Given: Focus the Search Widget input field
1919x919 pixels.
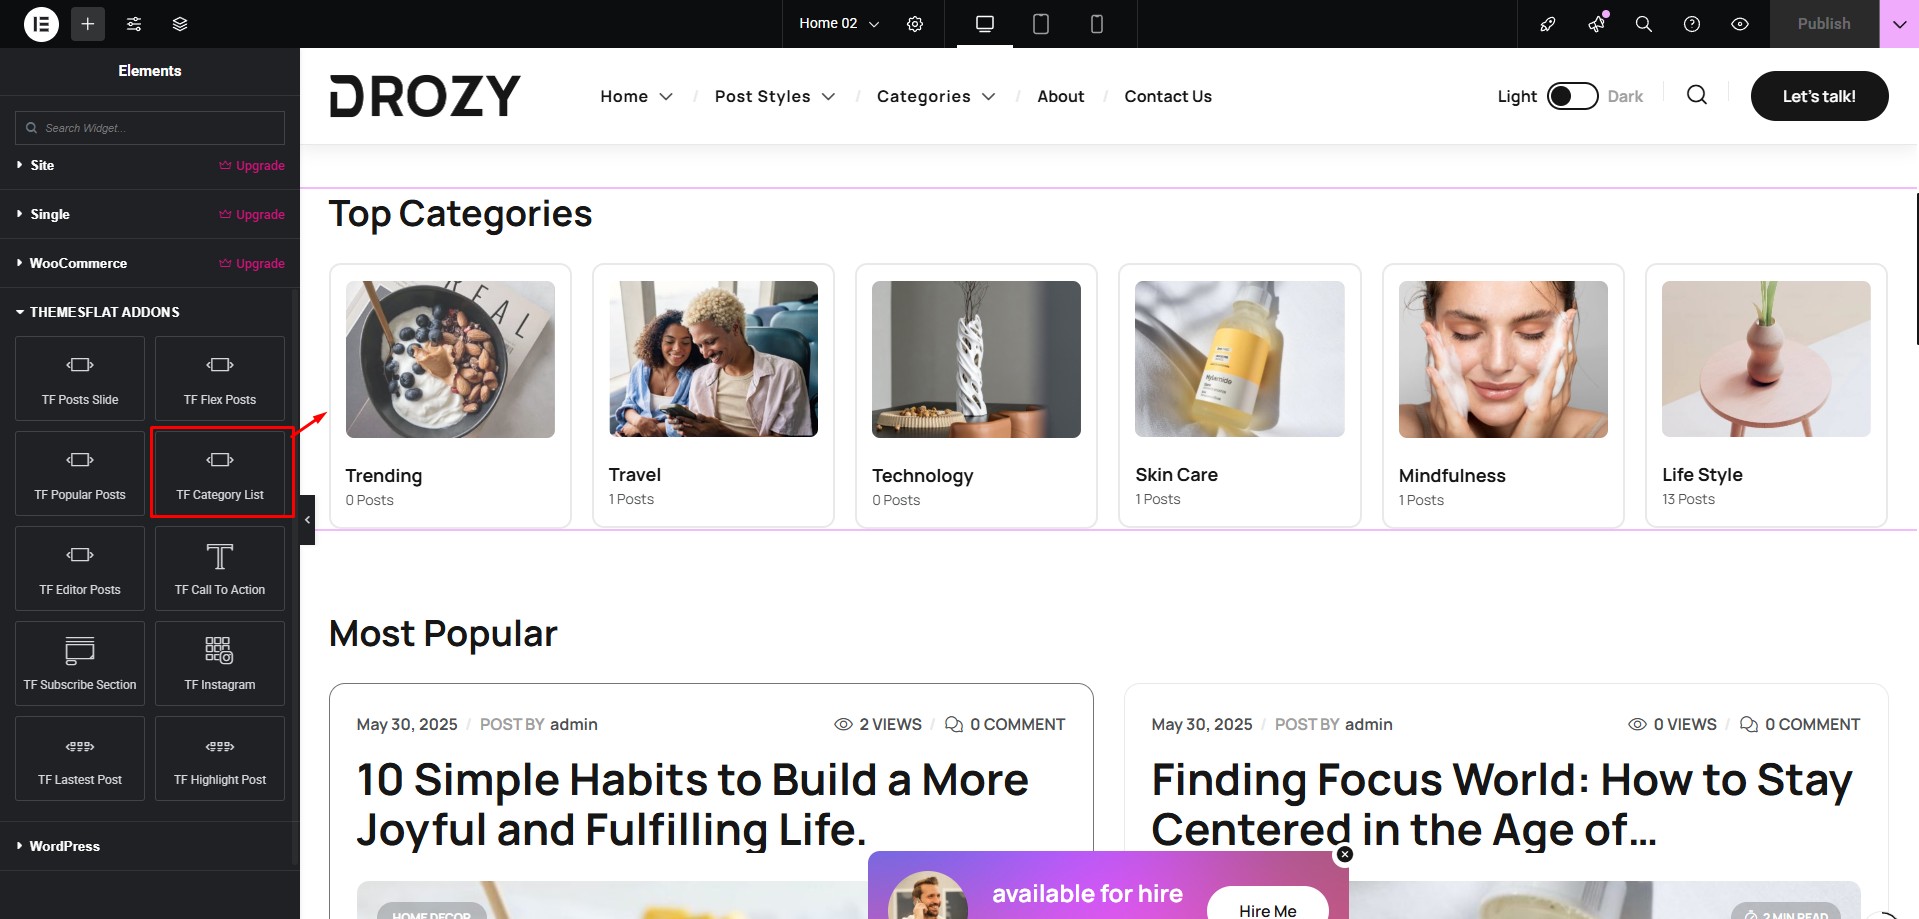Looking at the screenshot, I should tap(150, 128).
